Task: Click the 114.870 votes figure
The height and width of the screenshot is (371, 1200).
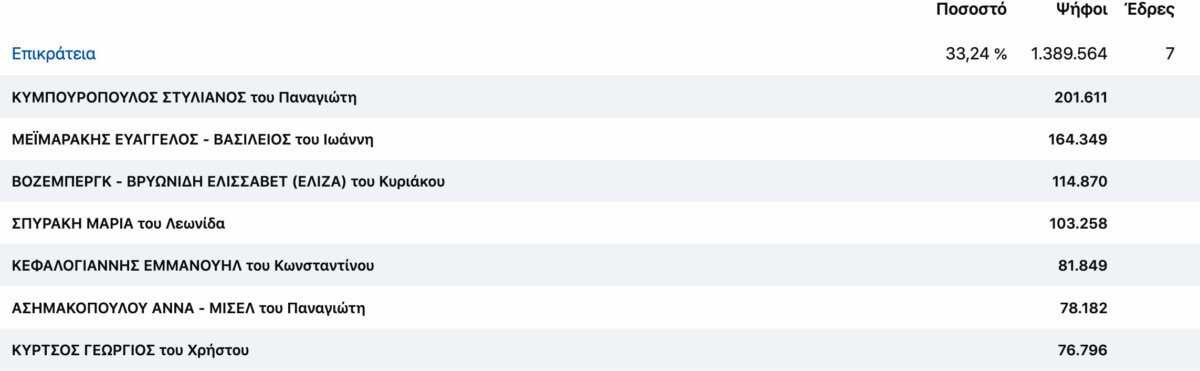Action: 1080,181
